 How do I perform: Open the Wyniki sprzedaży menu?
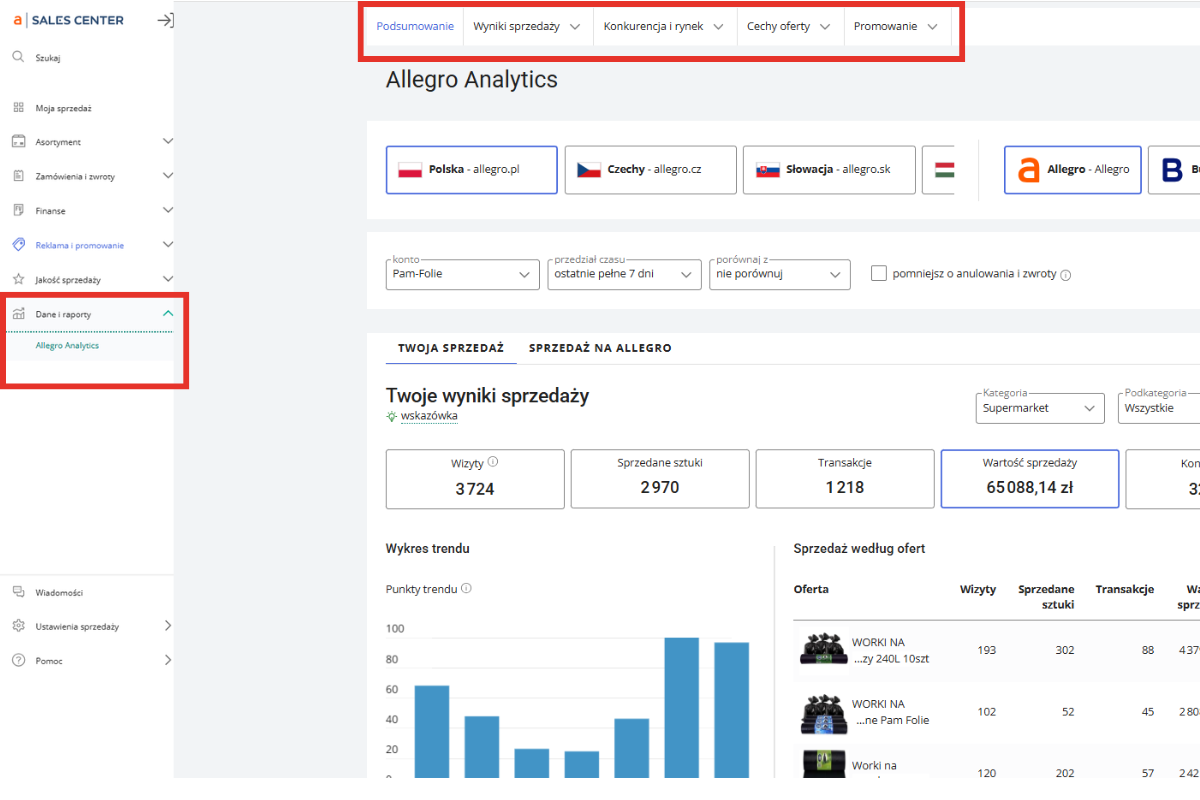[527, 27]
